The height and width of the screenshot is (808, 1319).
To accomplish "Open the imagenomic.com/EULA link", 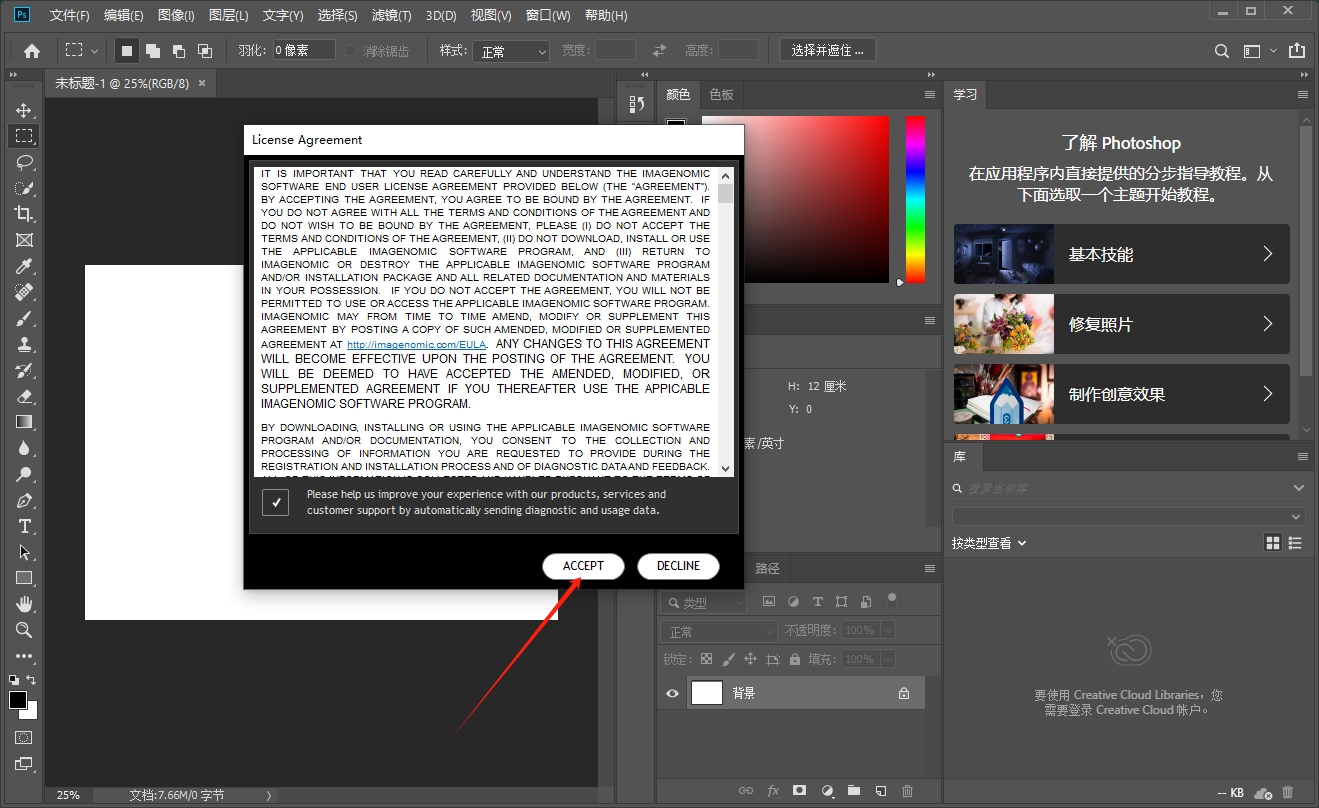I will 416,344.
